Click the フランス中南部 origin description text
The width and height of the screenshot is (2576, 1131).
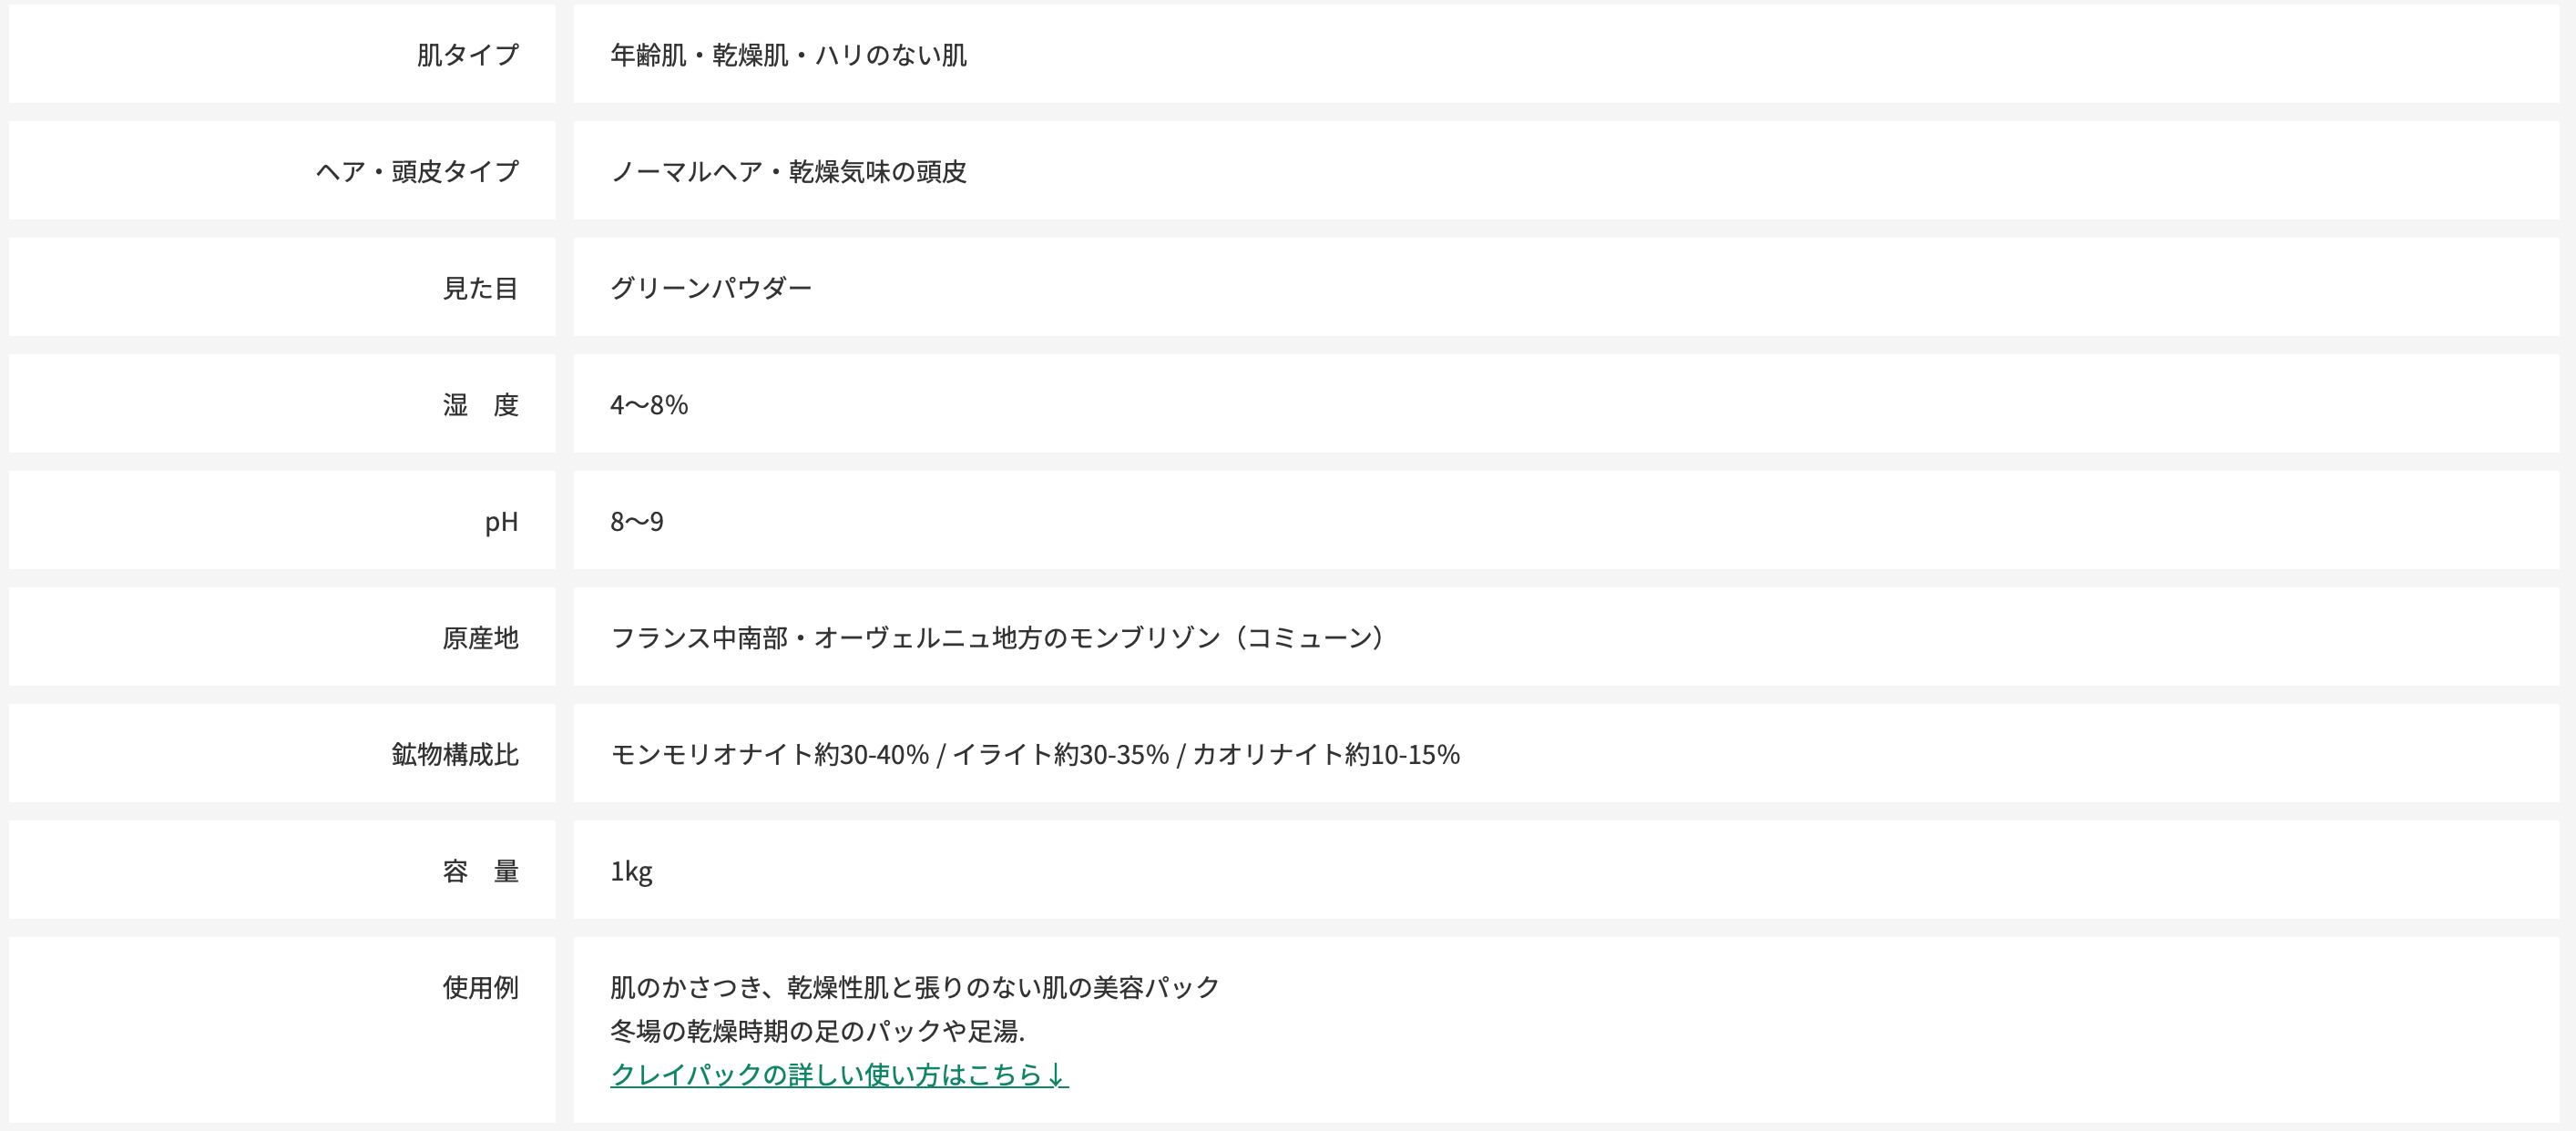pos(996,638)
